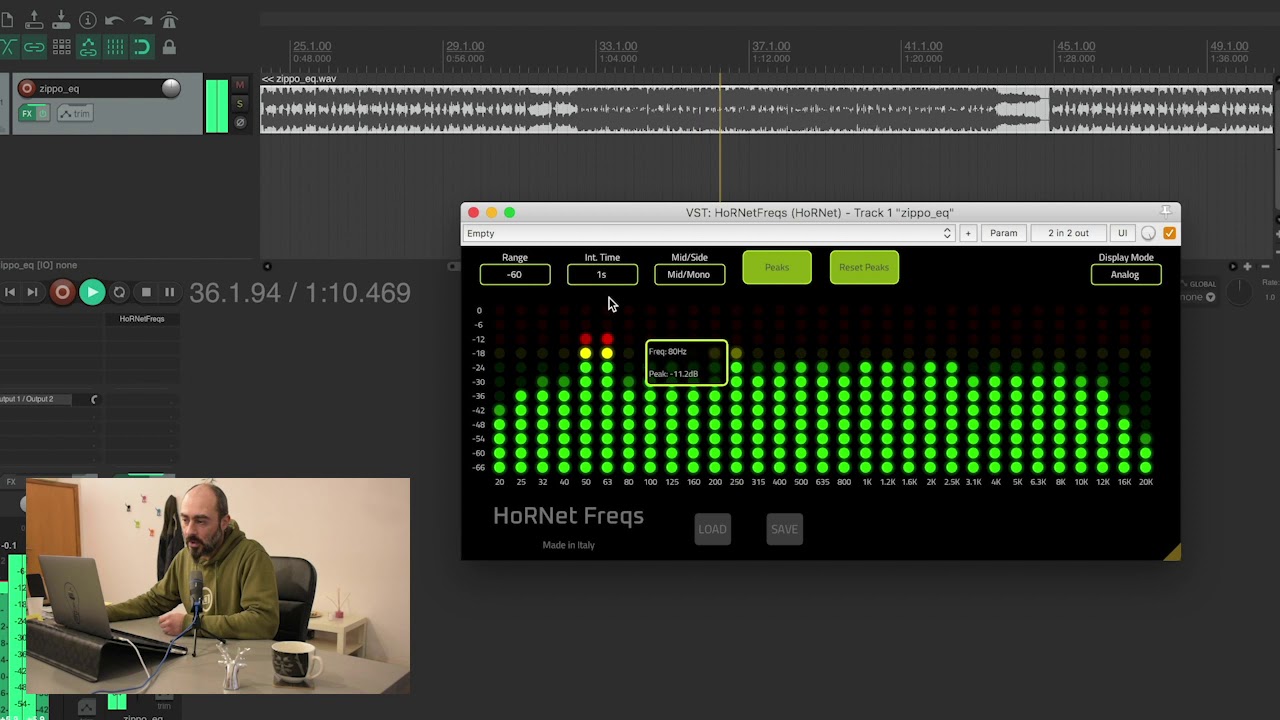
Task: Open Int. Time 1s dropdown
Action: pos(602,274)
